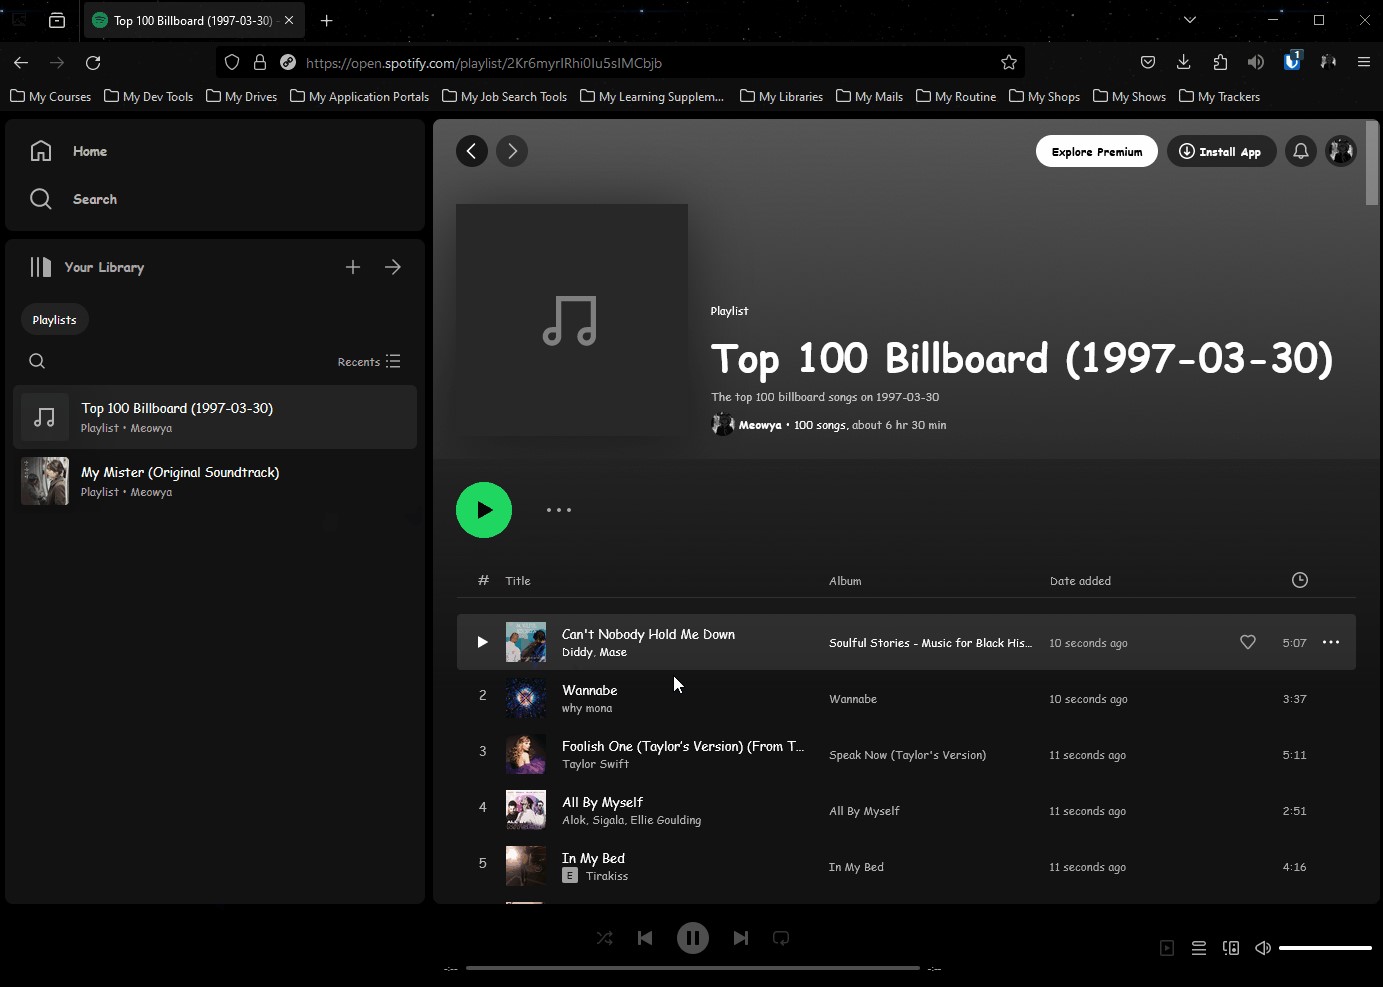Image resolution: width=1383 pixels, height=987 pixels.
Task: Open Meowya profile link
Action: [x=760, y=425]
